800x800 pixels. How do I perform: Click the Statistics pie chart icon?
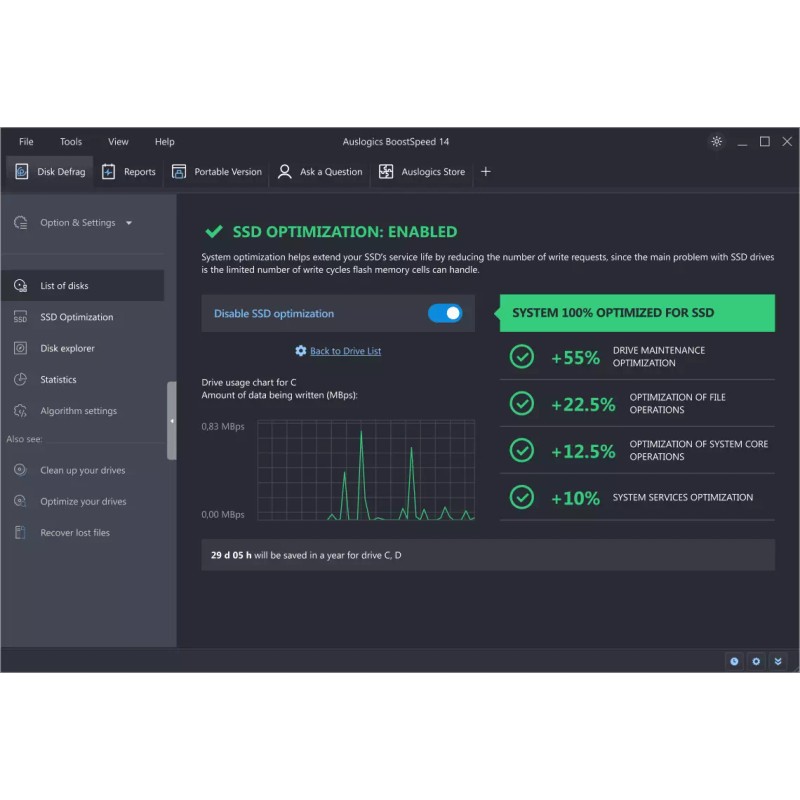[x=20, y=380]
